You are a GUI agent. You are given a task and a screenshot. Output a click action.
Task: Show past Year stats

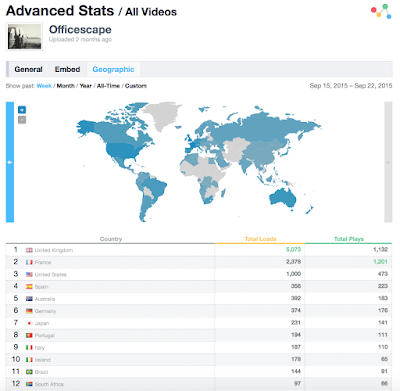[x=86, y=86]
